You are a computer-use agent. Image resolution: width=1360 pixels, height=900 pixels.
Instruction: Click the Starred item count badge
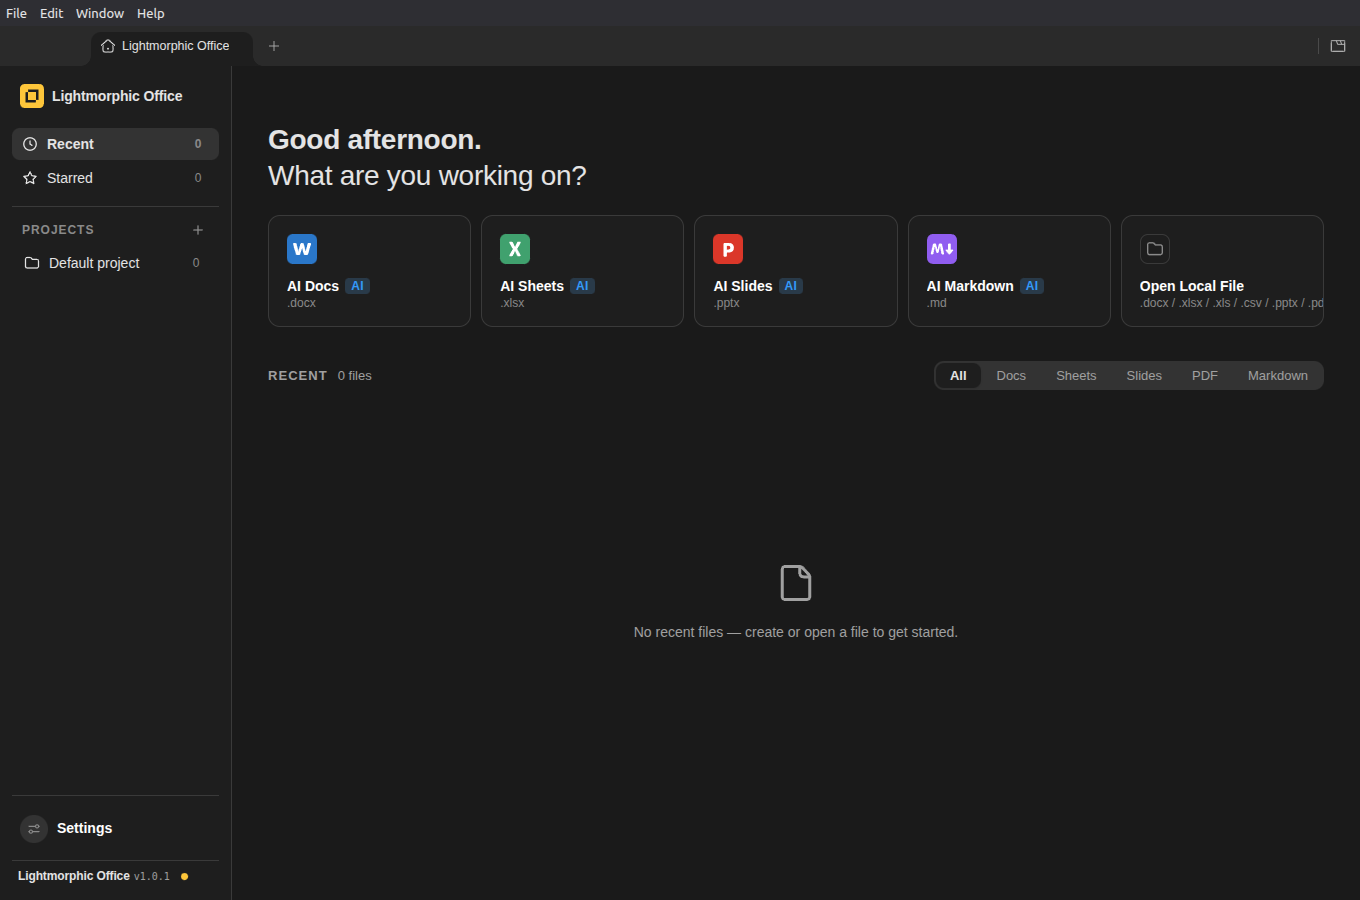(x=198, y=178)
